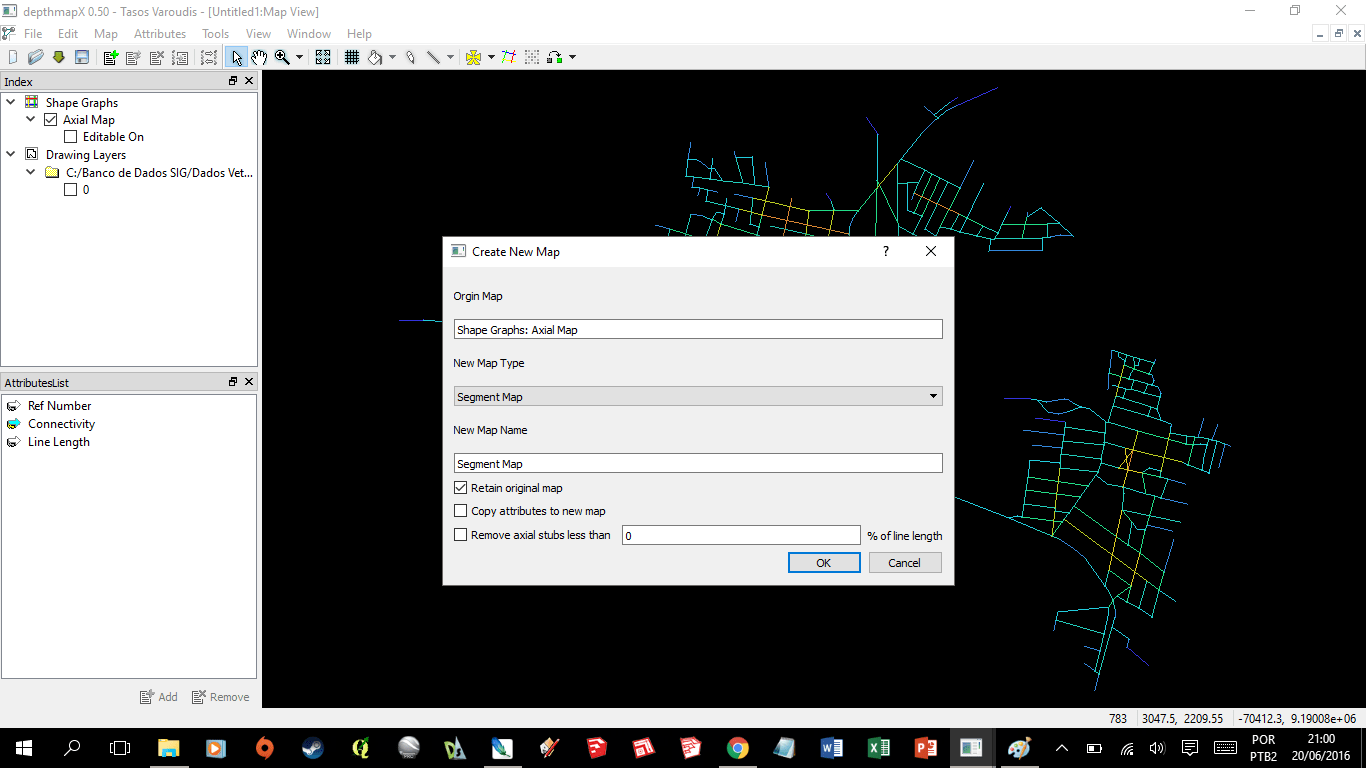Open the New Map Type dropdown
The width and height of the screenshot is (1366, 768).
click(x=697, y=397)
